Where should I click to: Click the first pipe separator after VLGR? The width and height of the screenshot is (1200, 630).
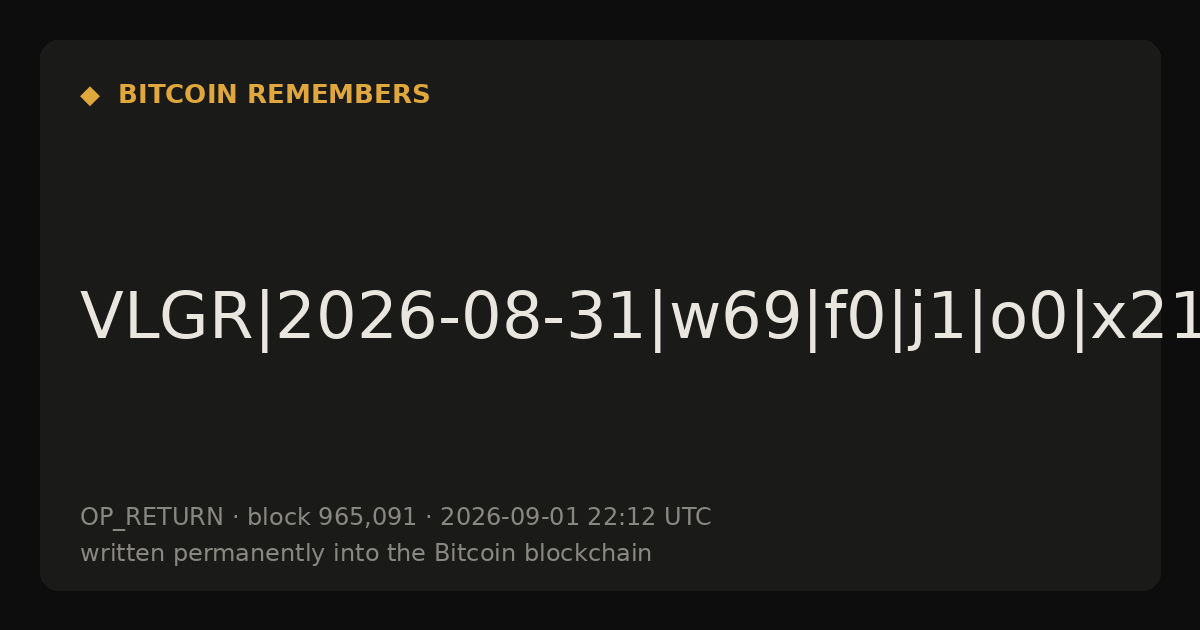(264, 320)
